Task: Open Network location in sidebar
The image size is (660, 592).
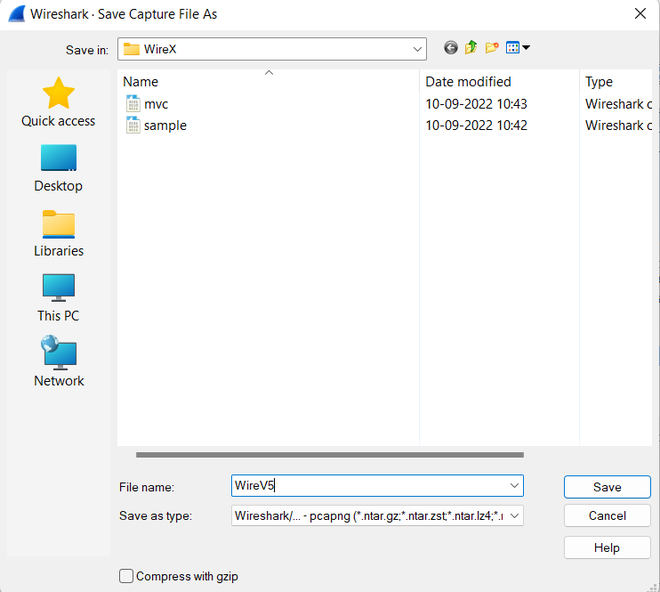Action: tap(59, 362)
